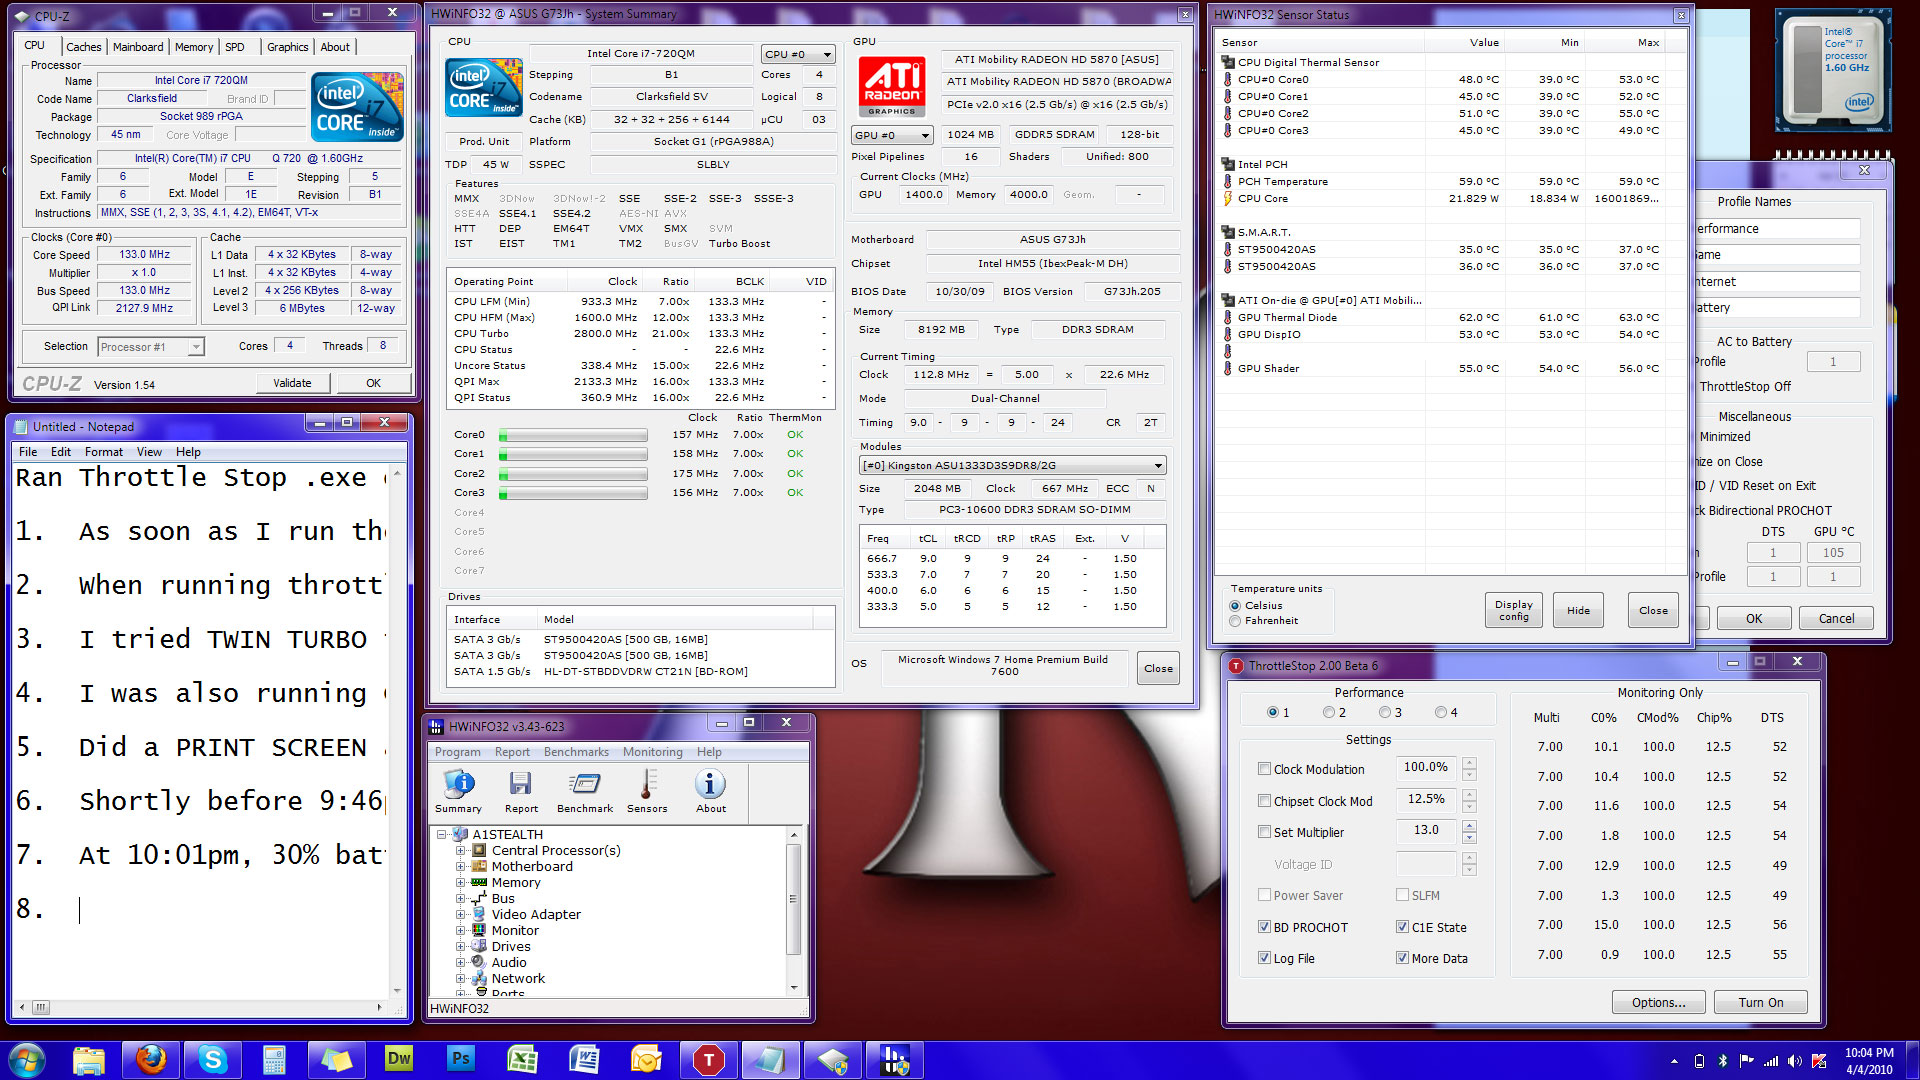Click the Report icon in HWiNFO32 toolbar

tap(521, 791)
